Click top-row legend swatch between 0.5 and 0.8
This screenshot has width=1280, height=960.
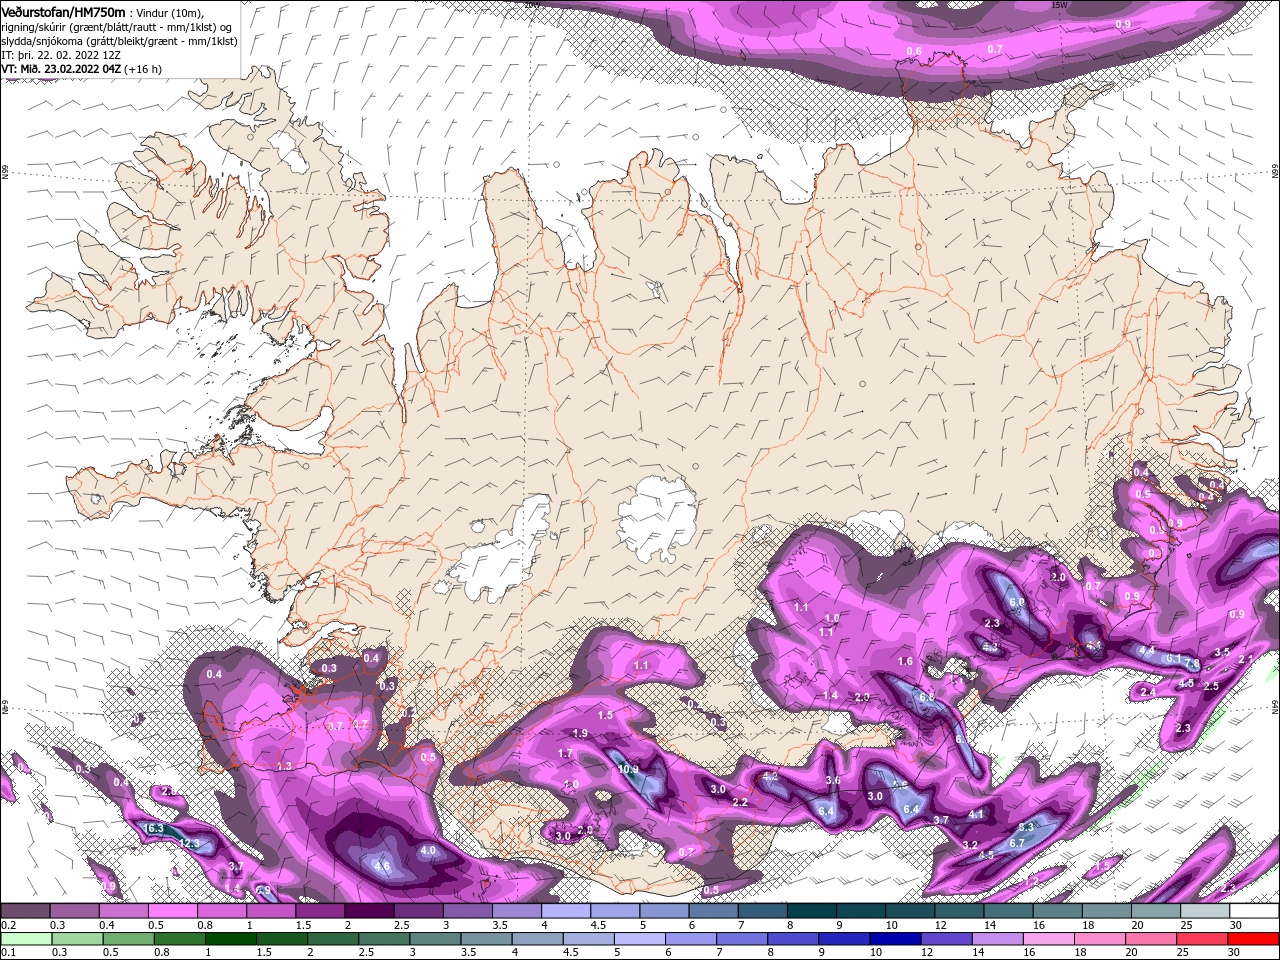pyautogui.click(x=173, y=911)
